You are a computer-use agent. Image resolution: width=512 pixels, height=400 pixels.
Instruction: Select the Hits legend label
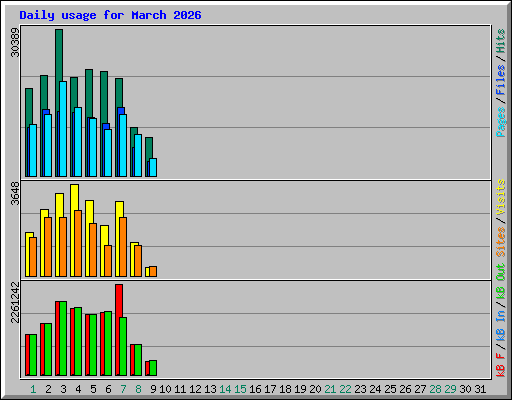500,41
